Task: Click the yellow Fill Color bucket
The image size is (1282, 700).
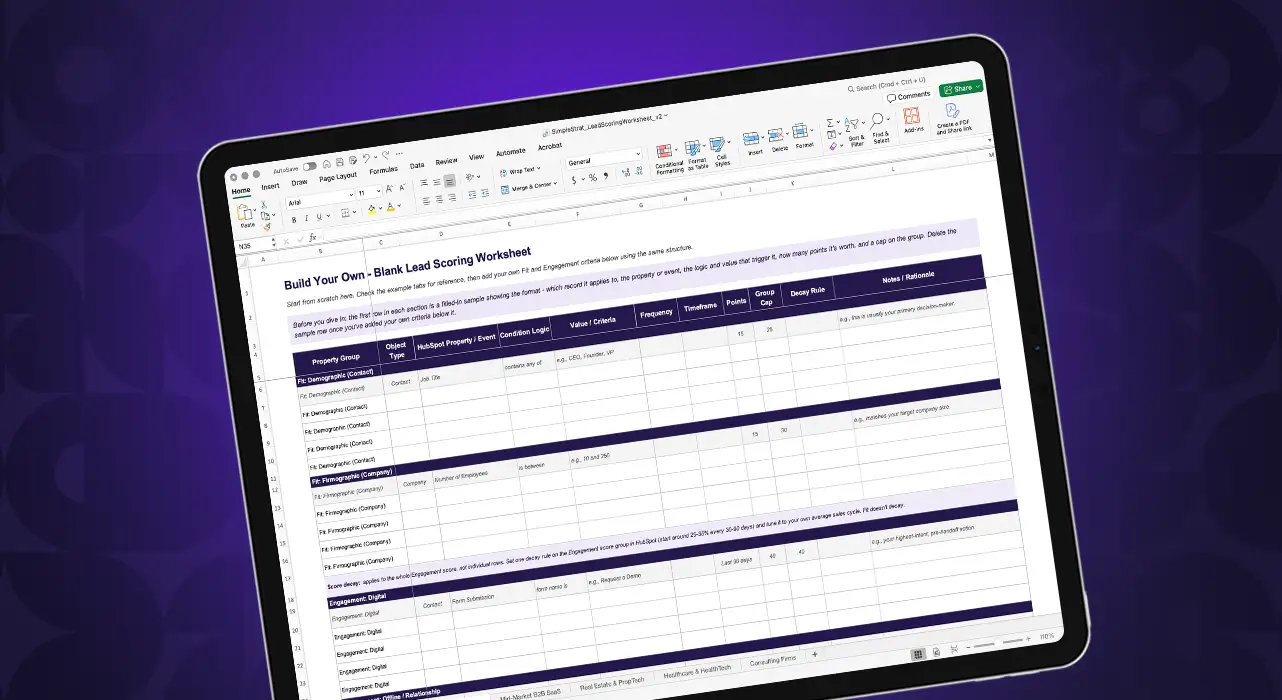Action: (x=371, y=209)
